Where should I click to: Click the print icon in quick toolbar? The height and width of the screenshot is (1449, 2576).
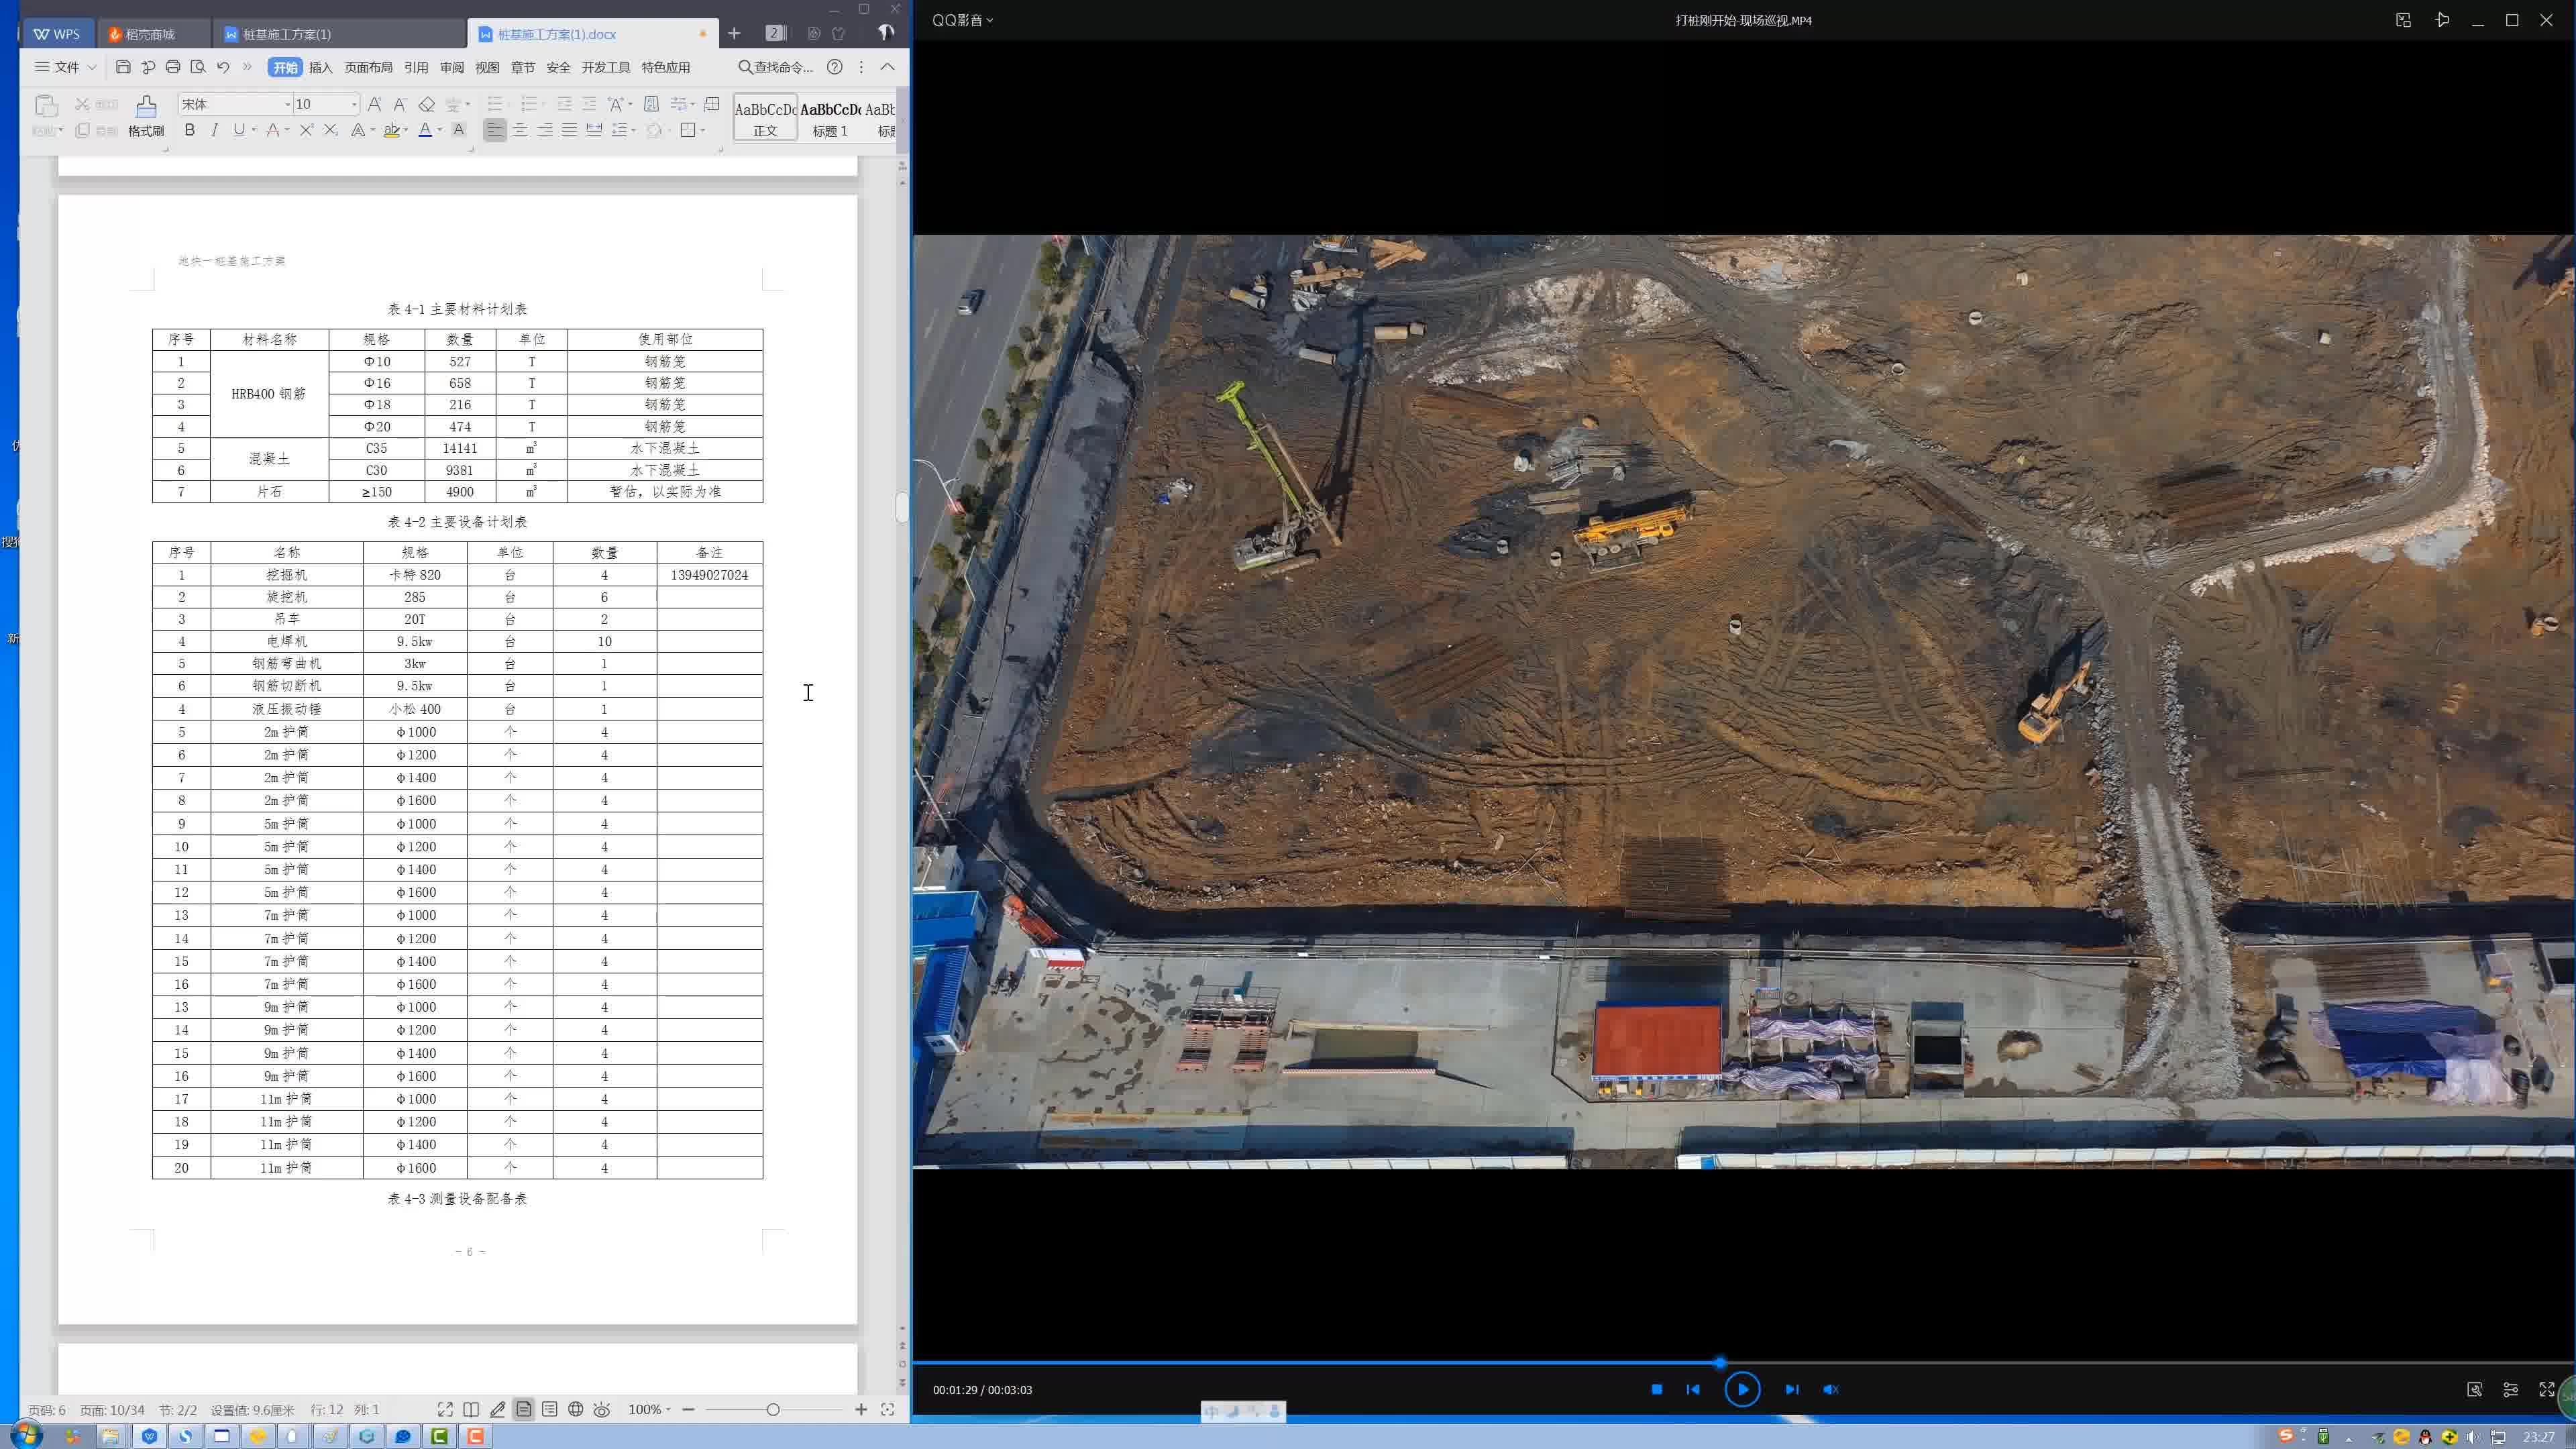click(x=173, y=67)
